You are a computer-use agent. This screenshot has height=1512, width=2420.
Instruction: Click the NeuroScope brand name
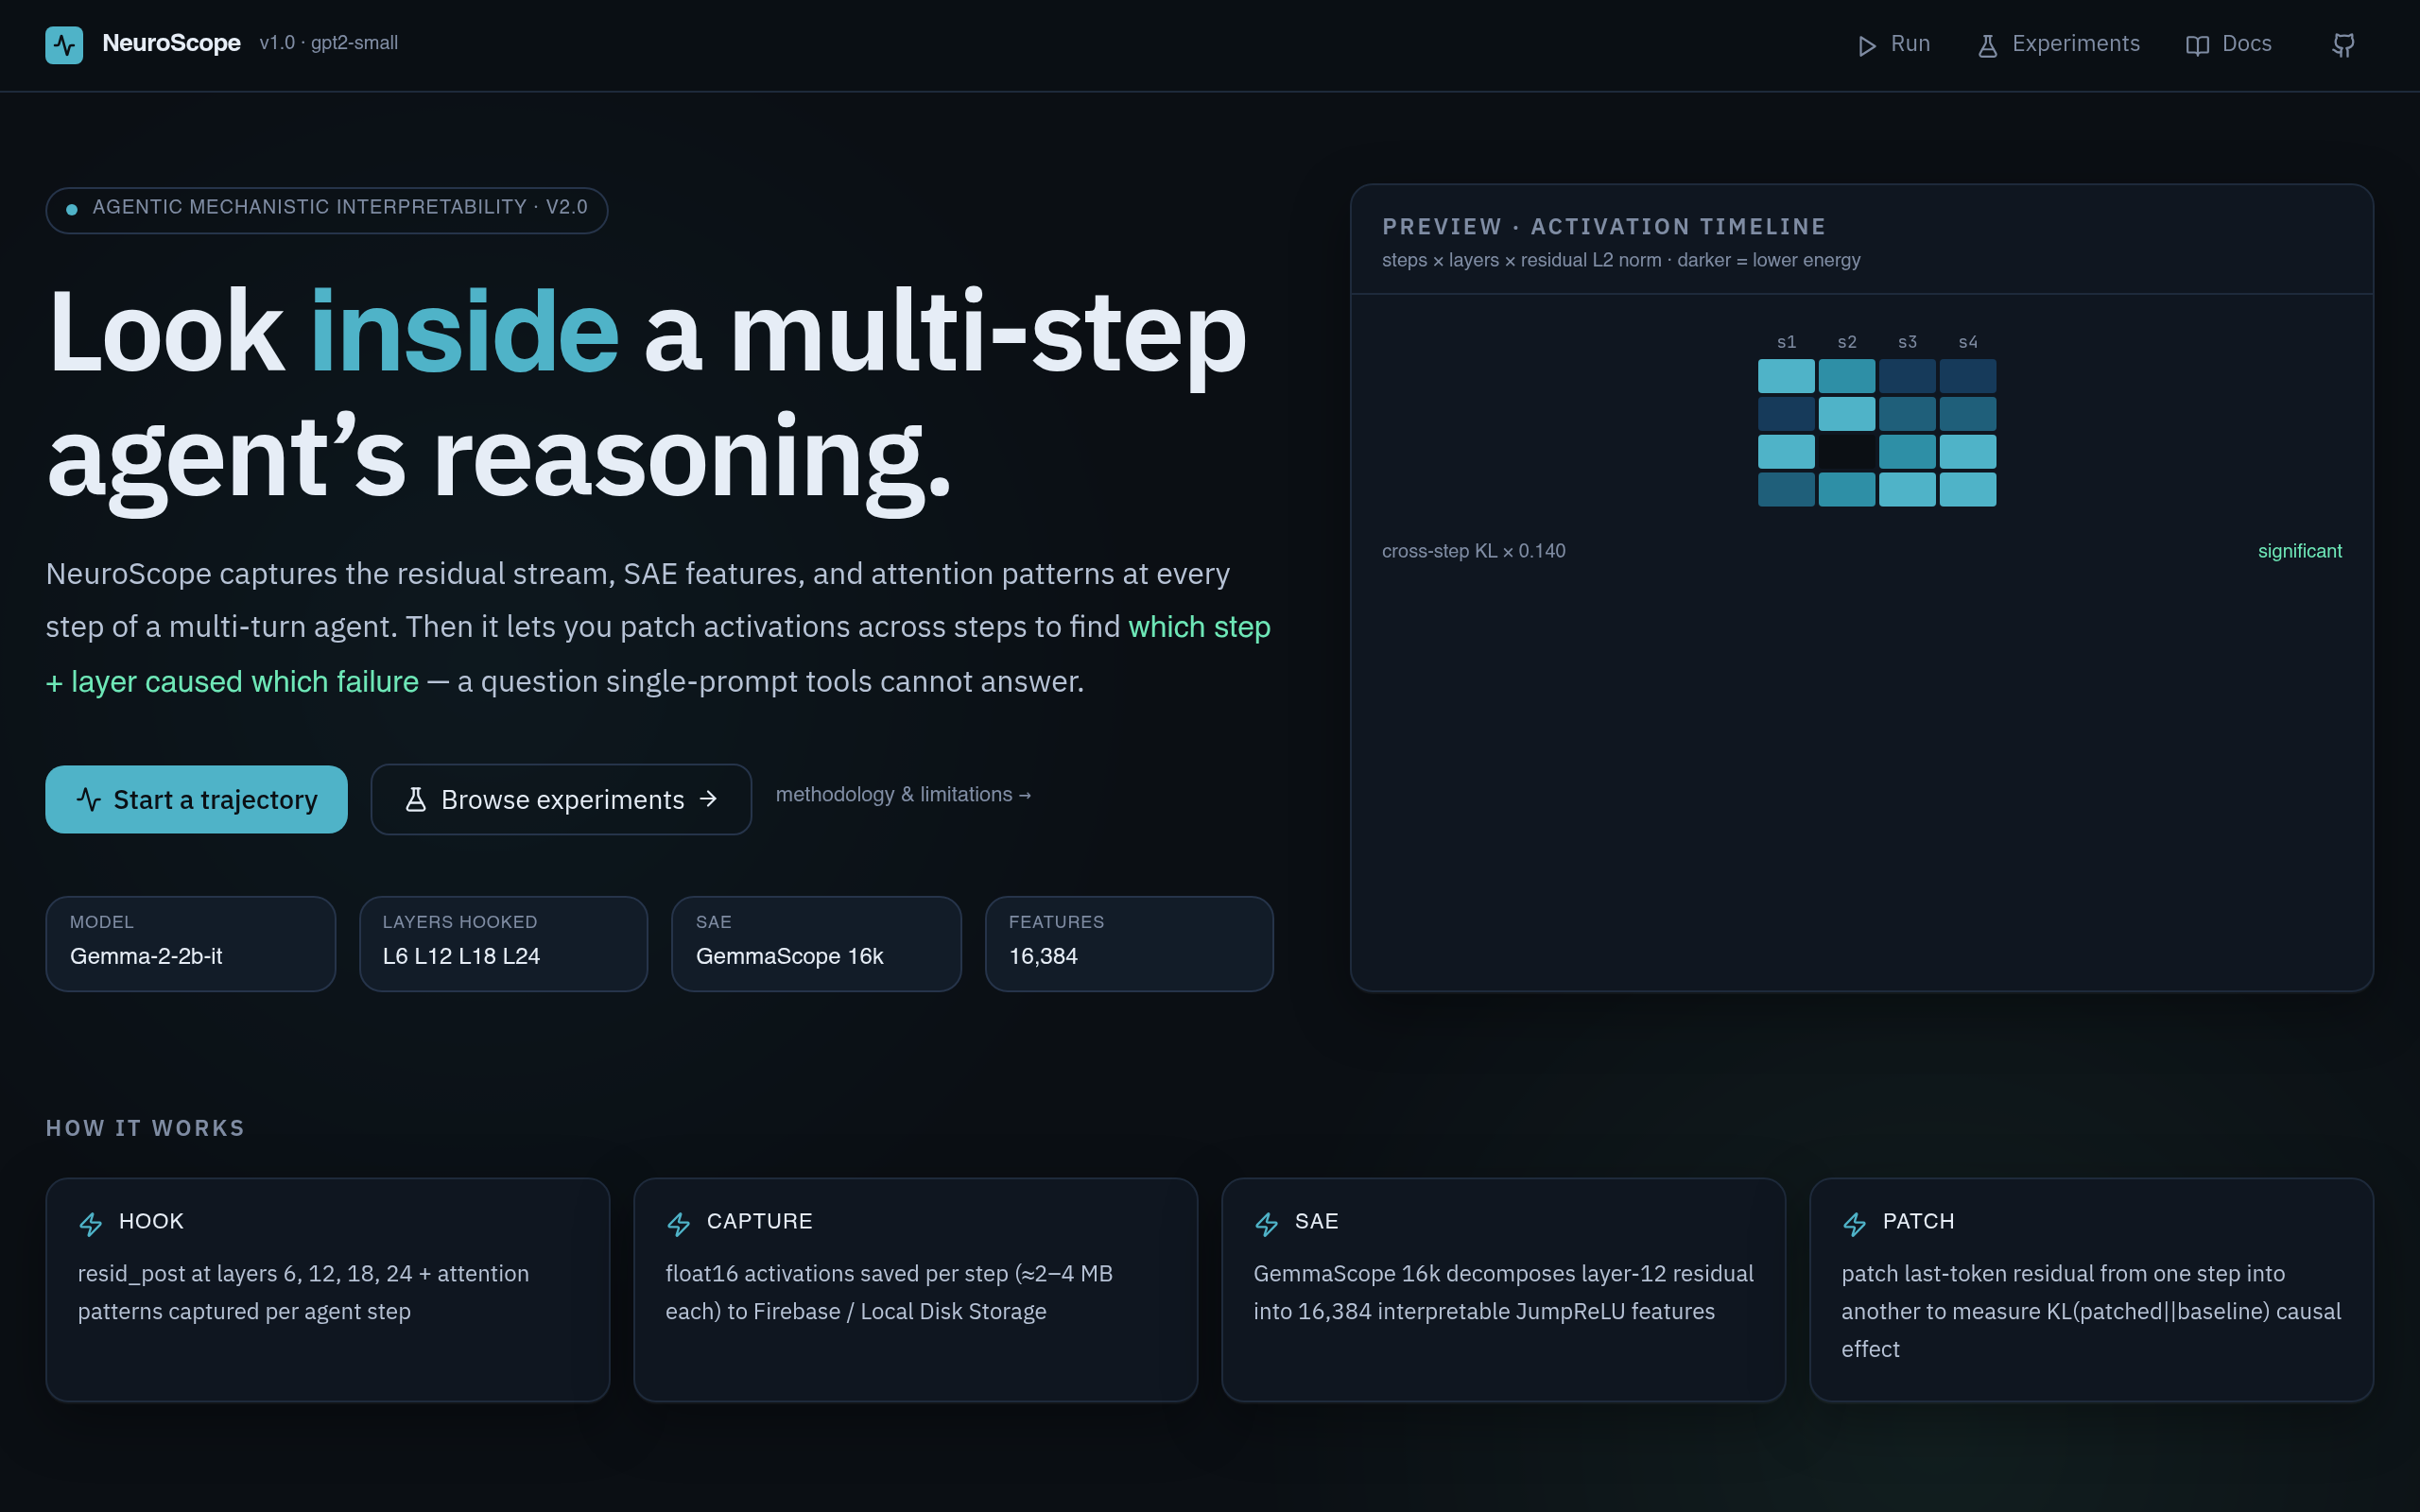[171, 43]
